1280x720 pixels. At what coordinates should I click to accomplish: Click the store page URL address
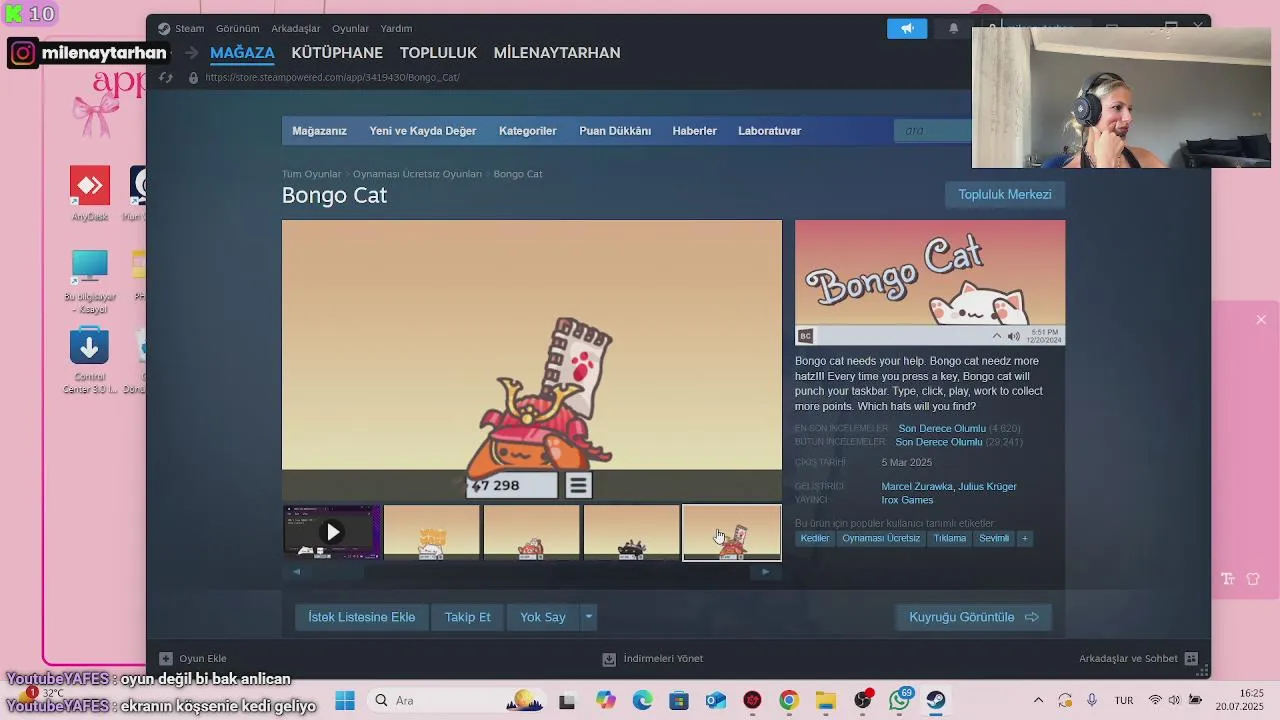pyautogui.click(x=332, y=77)
